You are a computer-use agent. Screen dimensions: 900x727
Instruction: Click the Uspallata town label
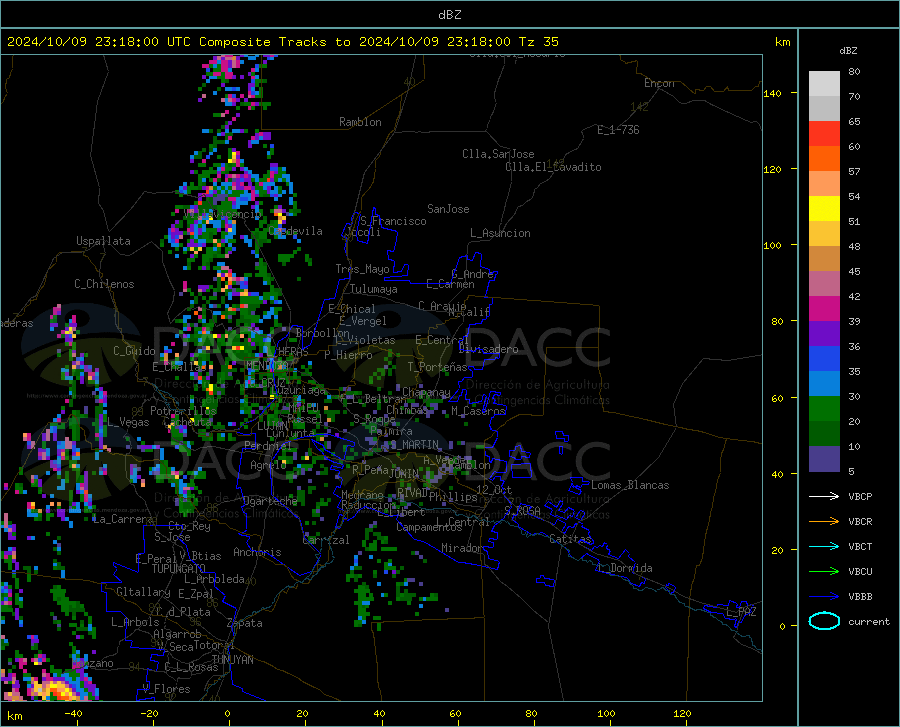coord(103,241)
